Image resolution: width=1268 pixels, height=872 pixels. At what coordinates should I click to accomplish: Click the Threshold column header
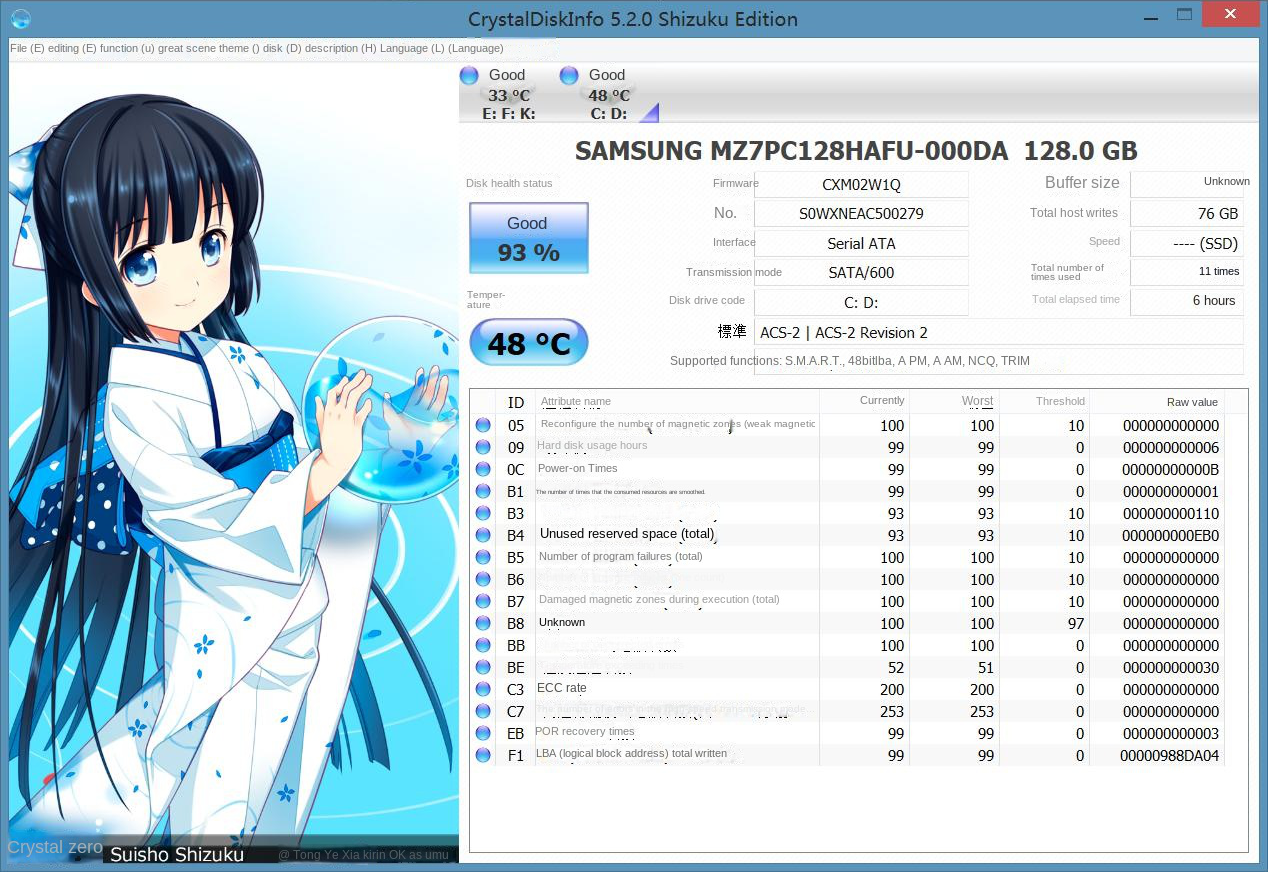point(1044,401)
